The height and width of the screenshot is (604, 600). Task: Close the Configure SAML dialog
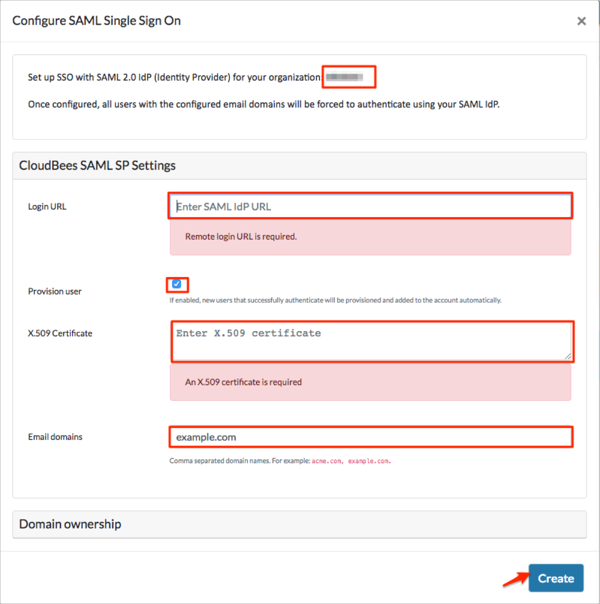click(582, 21)
